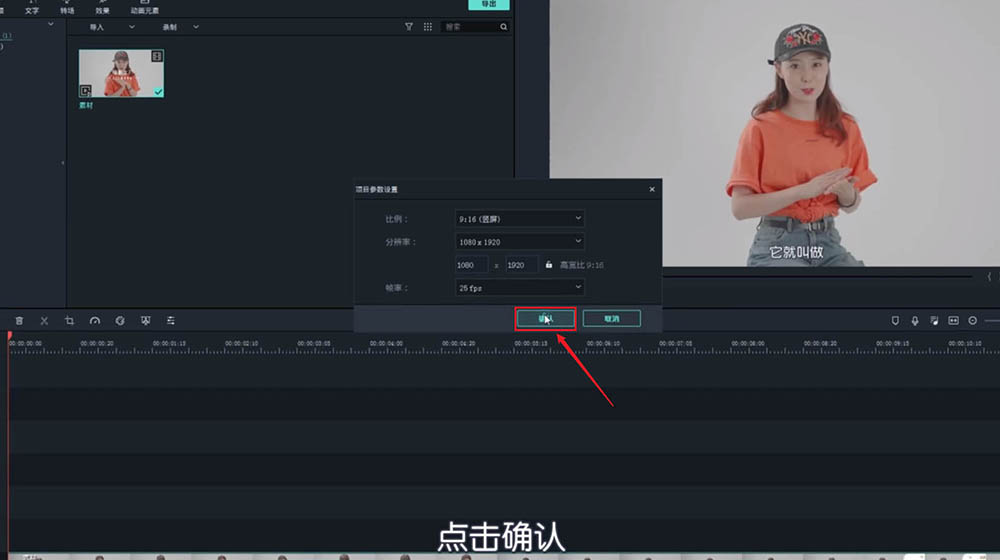Click the color palette icon in timeline toolbar

pyautogui.click(x=120, y=321)
